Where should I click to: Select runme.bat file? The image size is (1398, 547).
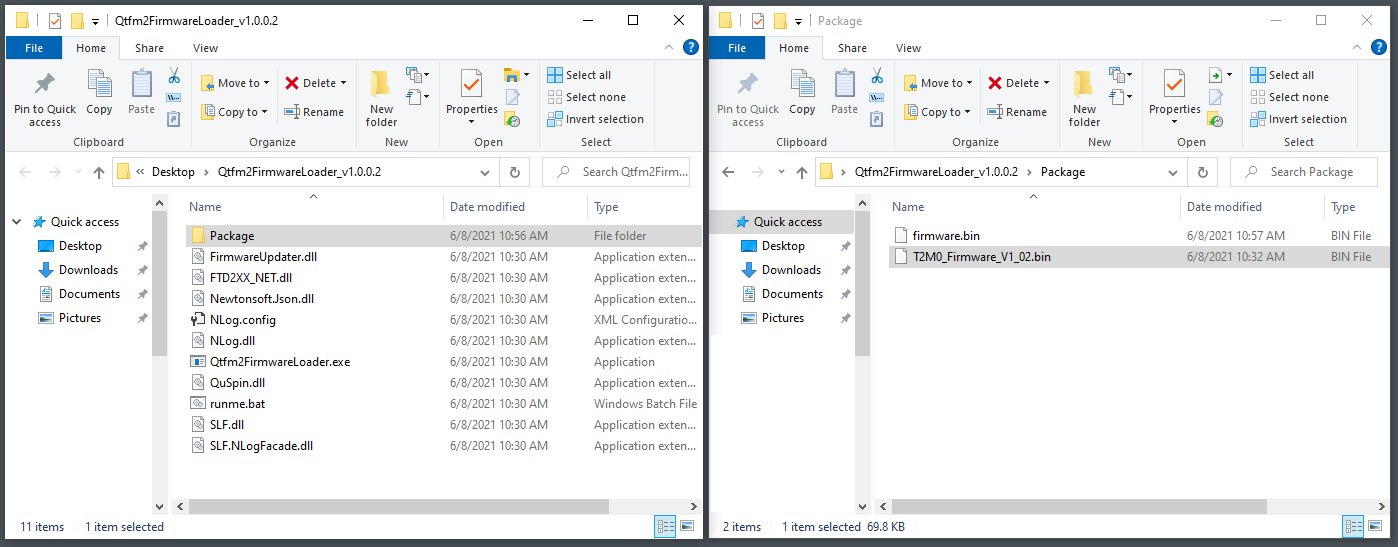pos(237,404)
